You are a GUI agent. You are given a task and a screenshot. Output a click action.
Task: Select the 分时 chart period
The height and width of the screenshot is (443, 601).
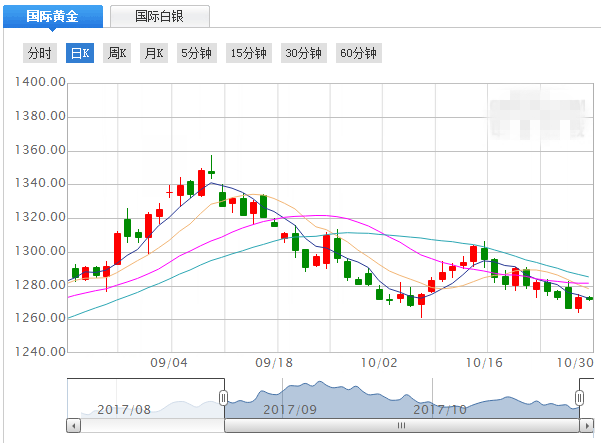40,53
